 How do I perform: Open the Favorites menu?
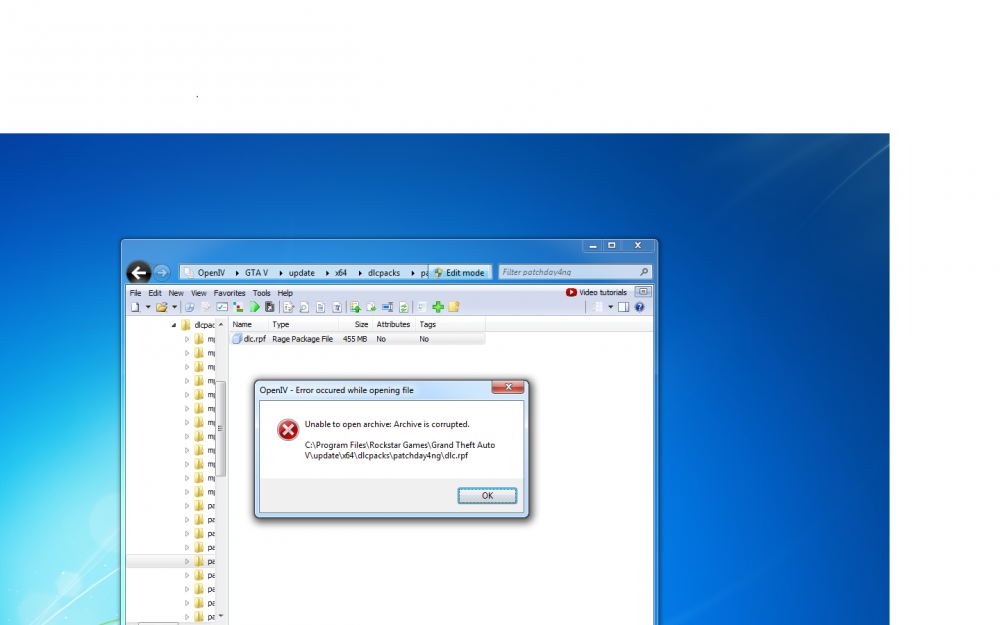point(230,293)
